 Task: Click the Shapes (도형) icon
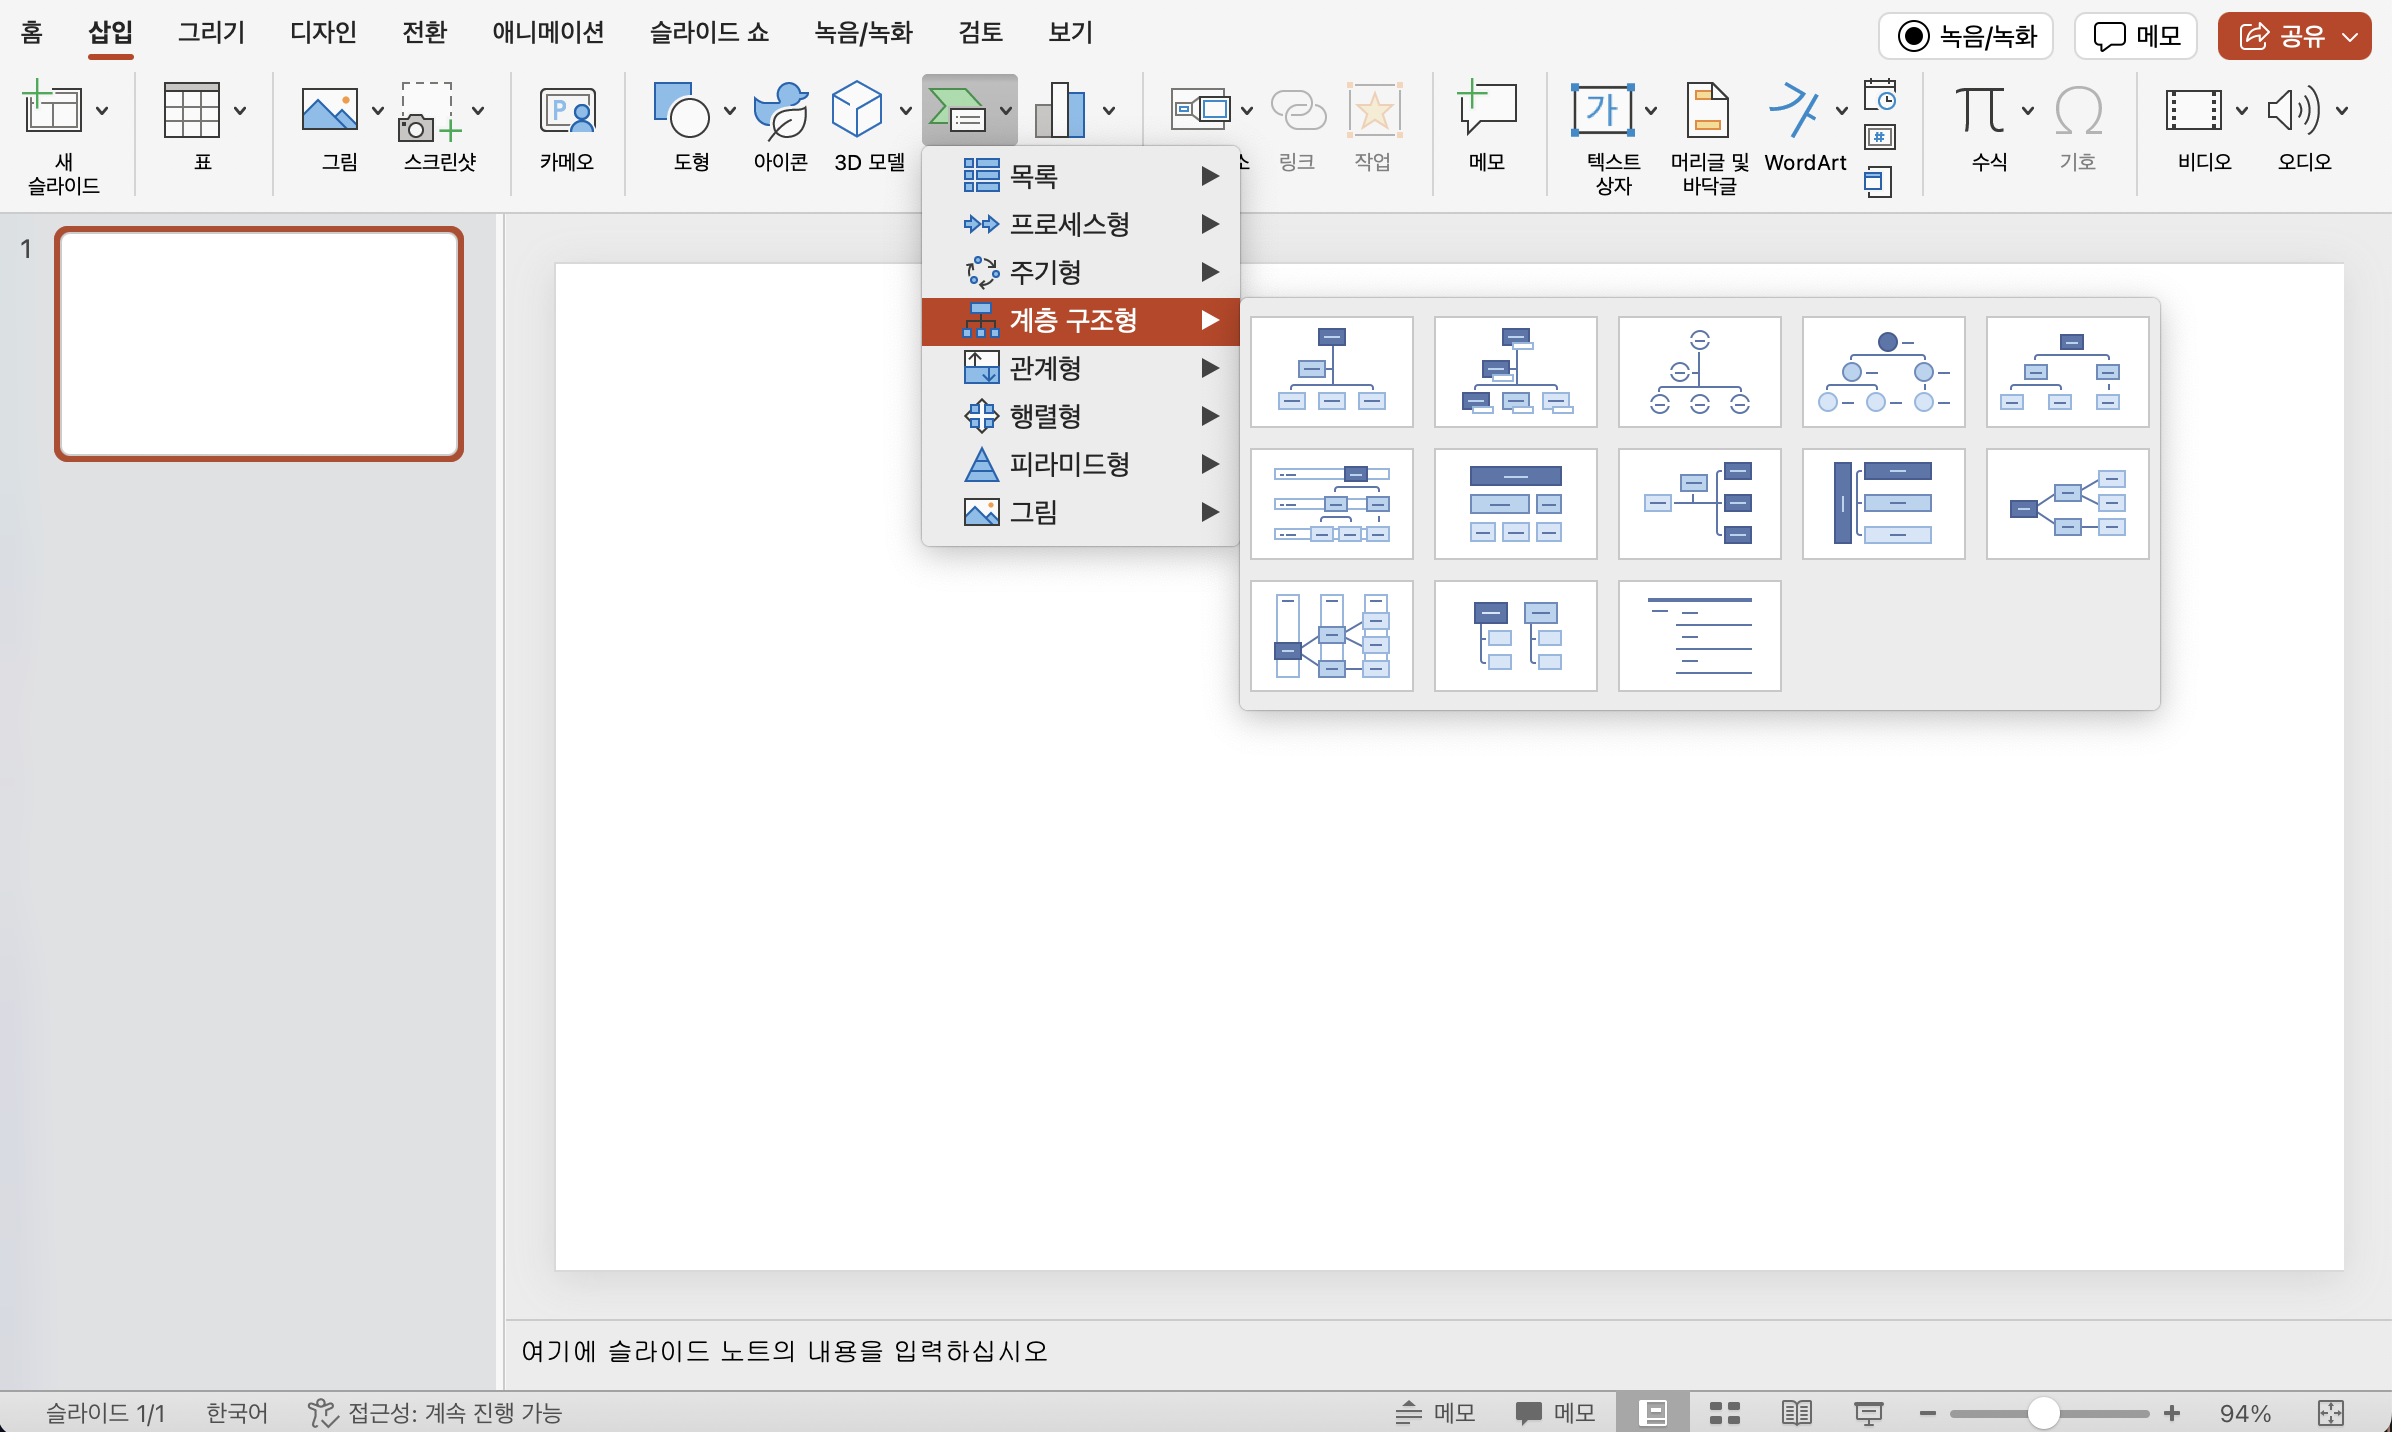682,110
